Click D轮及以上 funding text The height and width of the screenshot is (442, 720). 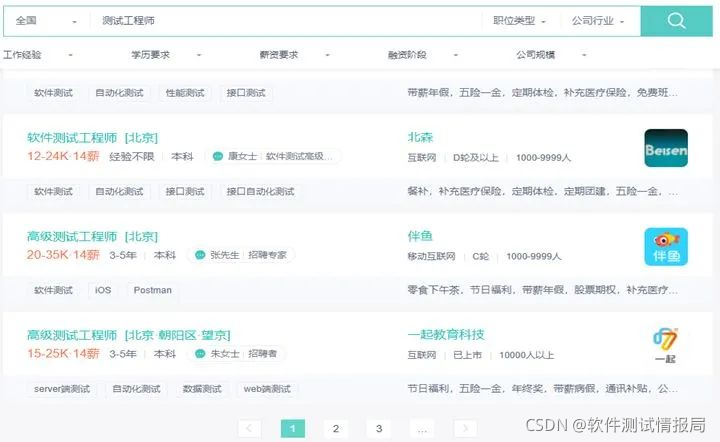point(476,157)
